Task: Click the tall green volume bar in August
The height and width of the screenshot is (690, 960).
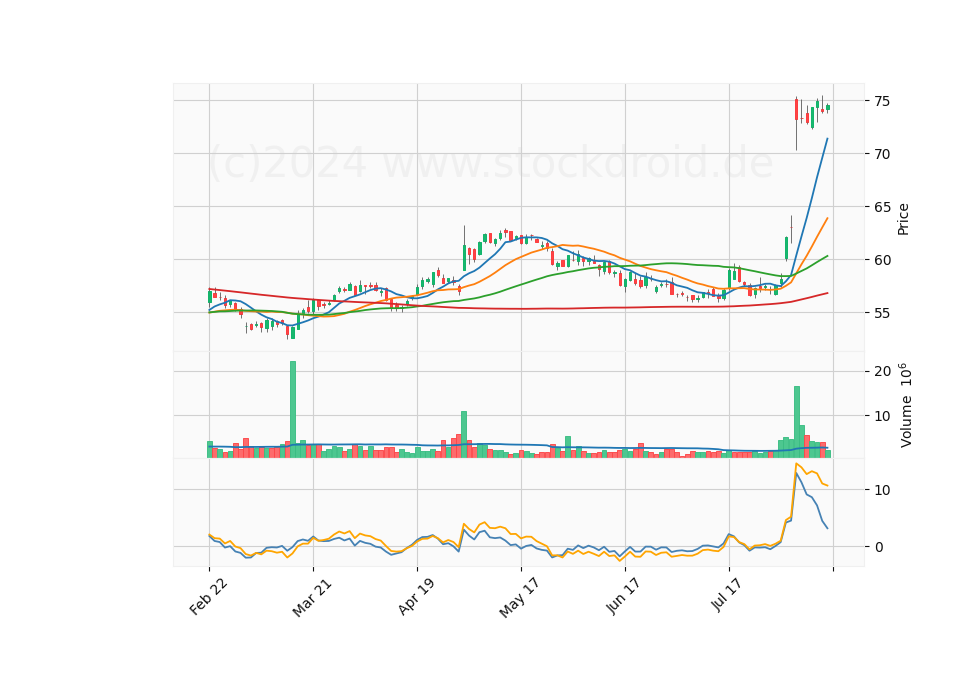Action: pyautogui.click(x=797, y=422)
